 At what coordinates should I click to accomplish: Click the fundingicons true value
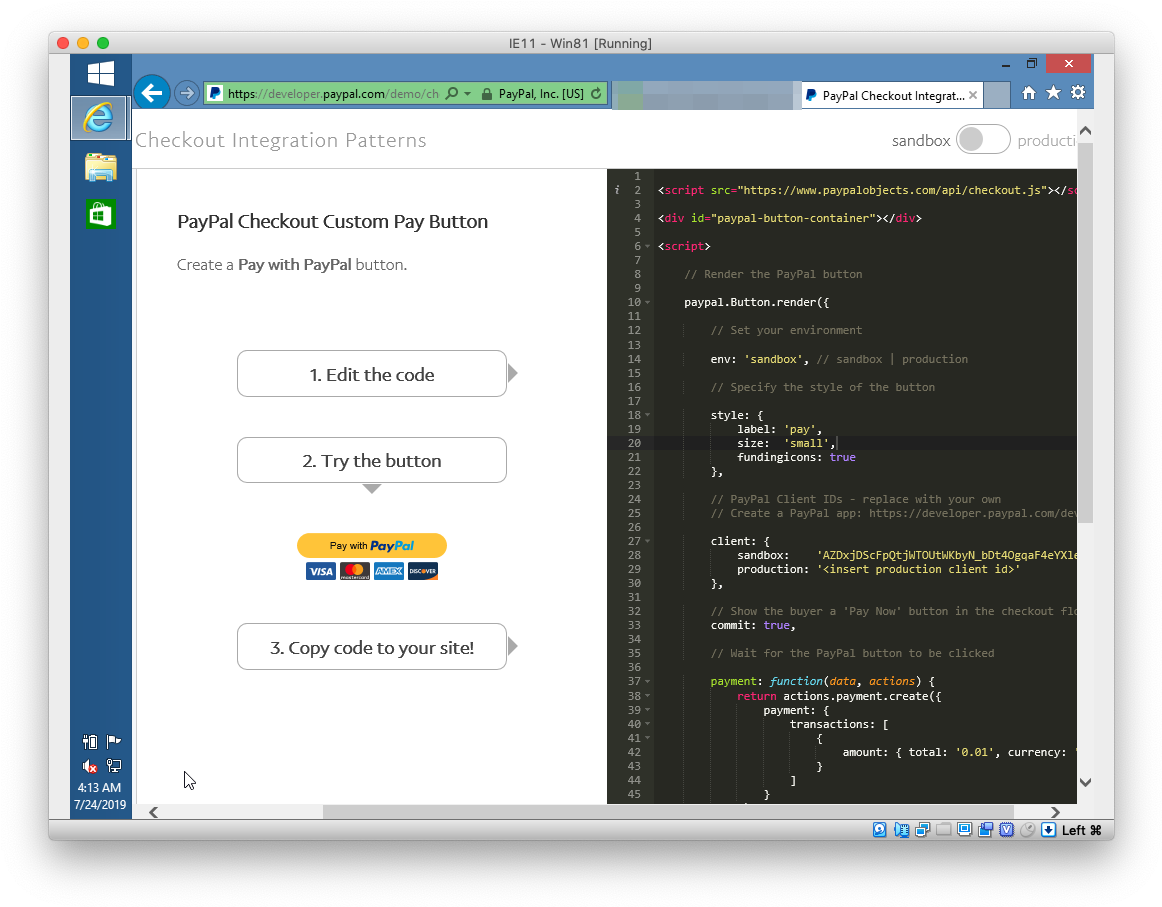tap(843, 457)
